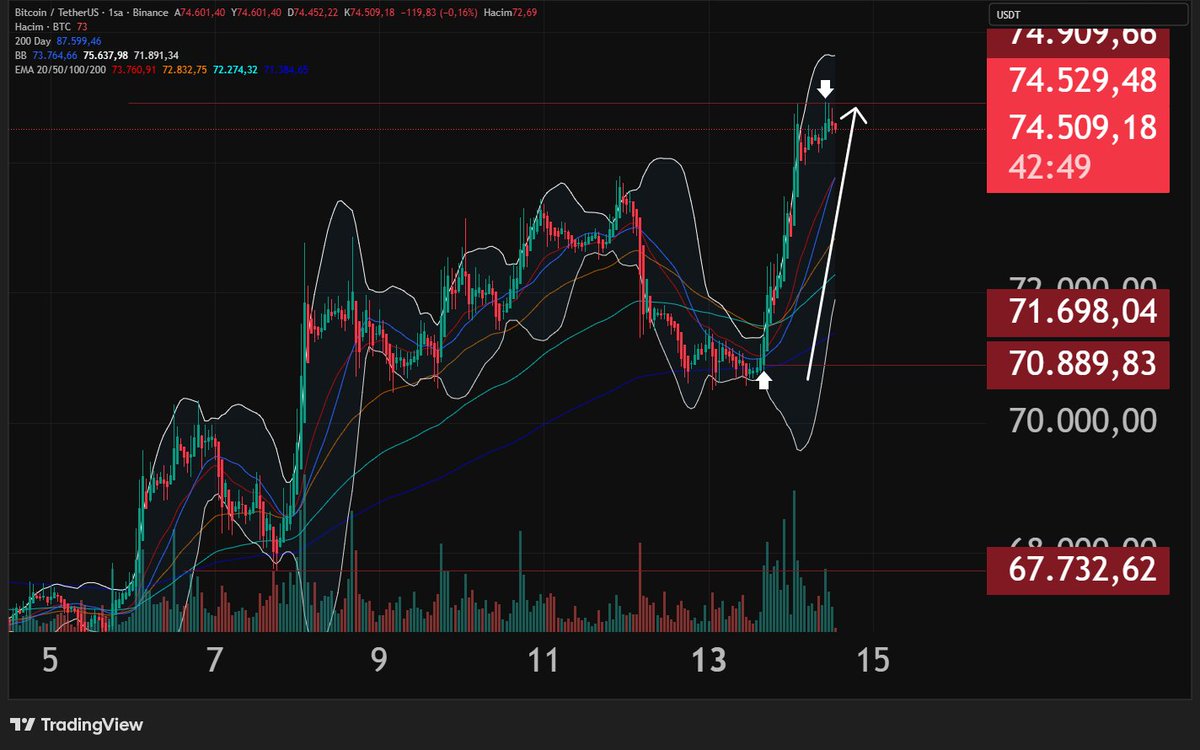The width and height of the screenshot is (1200, 750).
Task: Click the date label 9 on the time axis
Action: [379, 661]
